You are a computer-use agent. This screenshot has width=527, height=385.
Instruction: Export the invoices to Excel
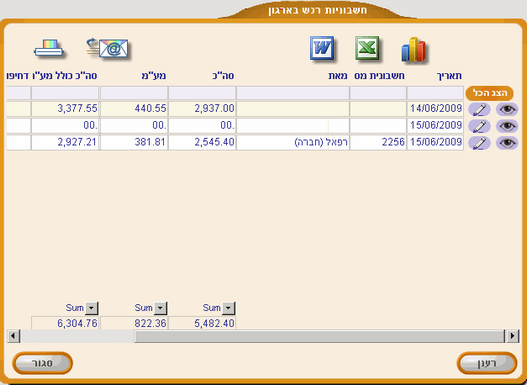pos(367,48)
